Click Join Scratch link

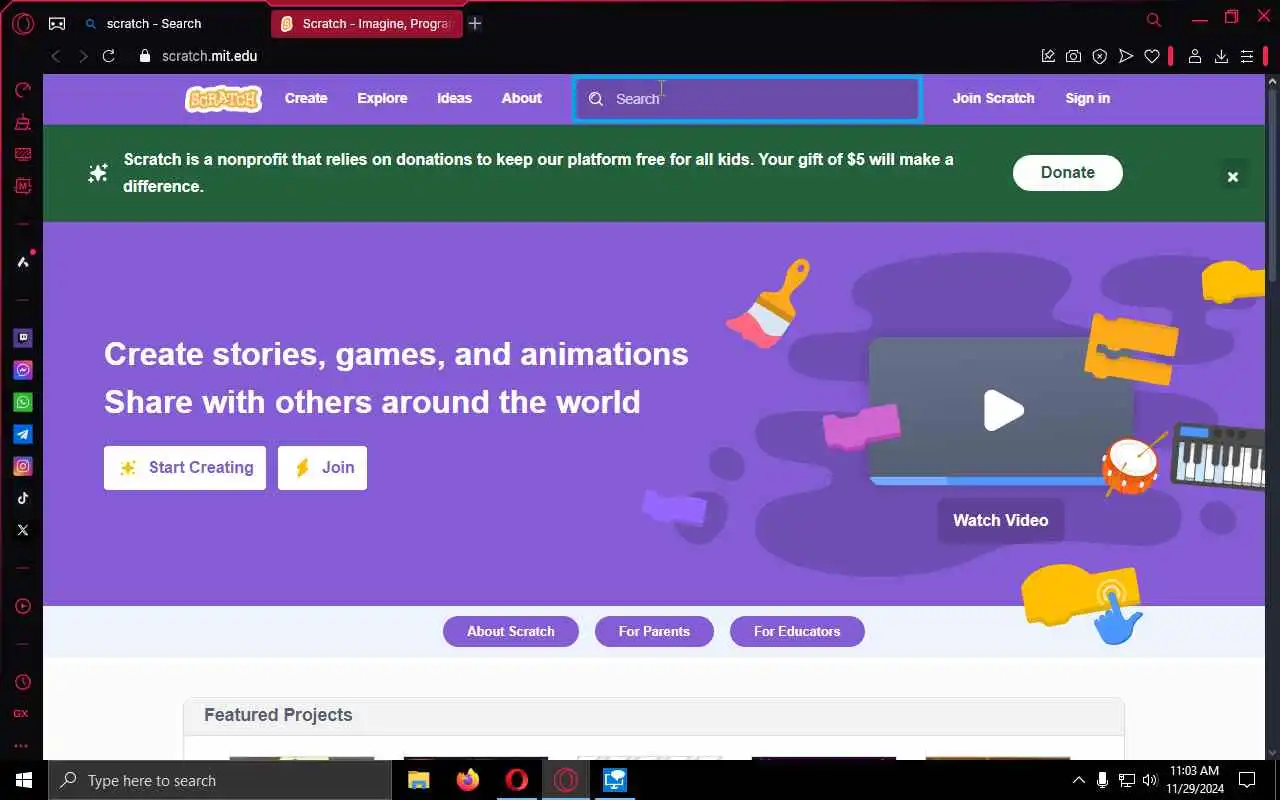pyautogui.click(x=993, y=98)
